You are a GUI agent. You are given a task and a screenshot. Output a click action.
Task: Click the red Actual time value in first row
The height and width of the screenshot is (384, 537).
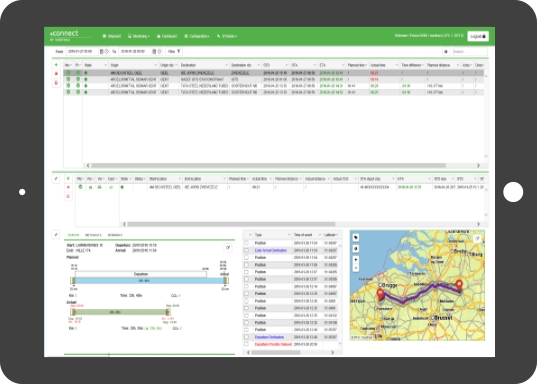coord(374,73)
